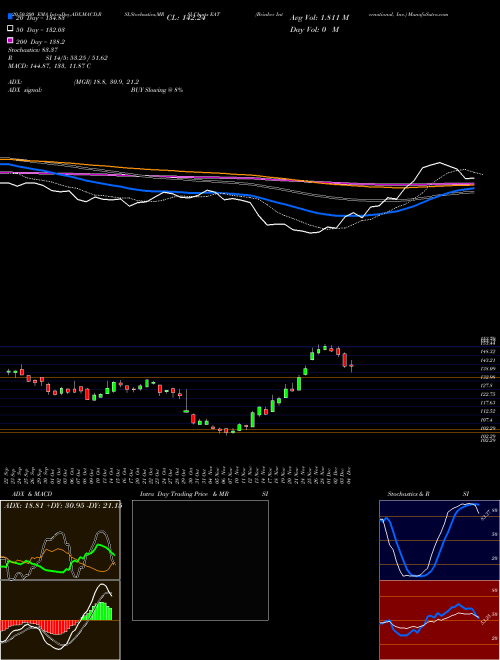
Task: Open the MACD histogram chart panel
Action: pos(60,620)
